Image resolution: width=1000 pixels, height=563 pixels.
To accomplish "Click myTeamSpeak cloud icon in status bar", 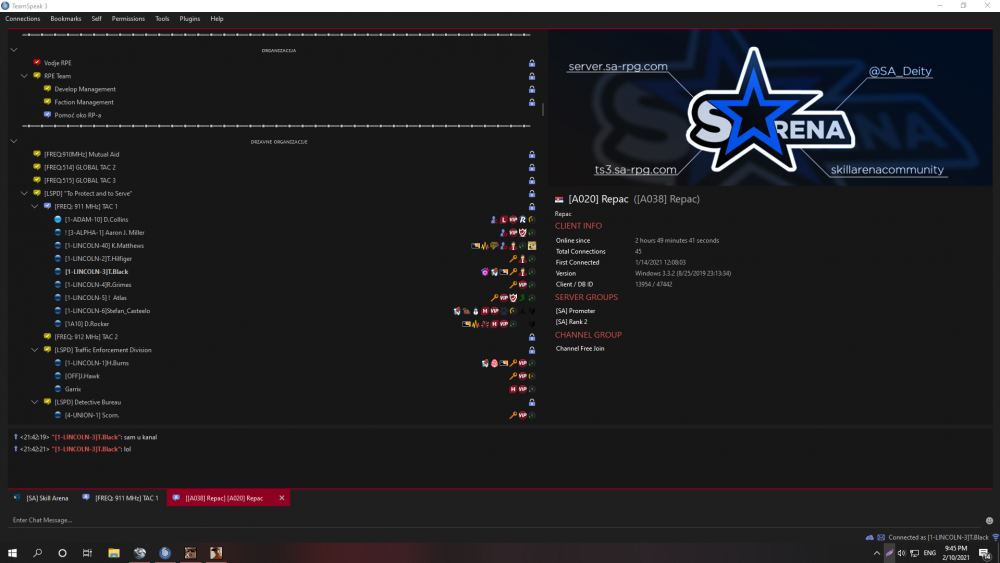I will (x=869, y=537).
